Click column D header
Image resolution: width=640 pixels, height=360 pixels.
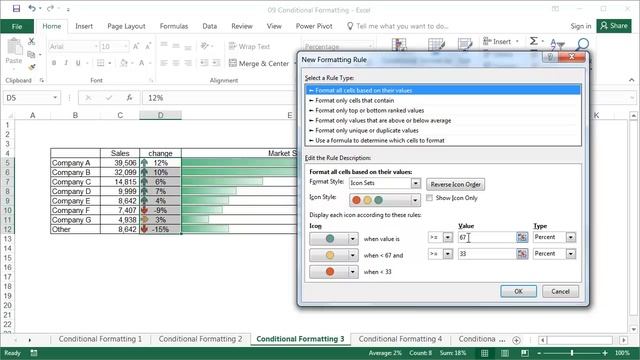coord(160,116)
